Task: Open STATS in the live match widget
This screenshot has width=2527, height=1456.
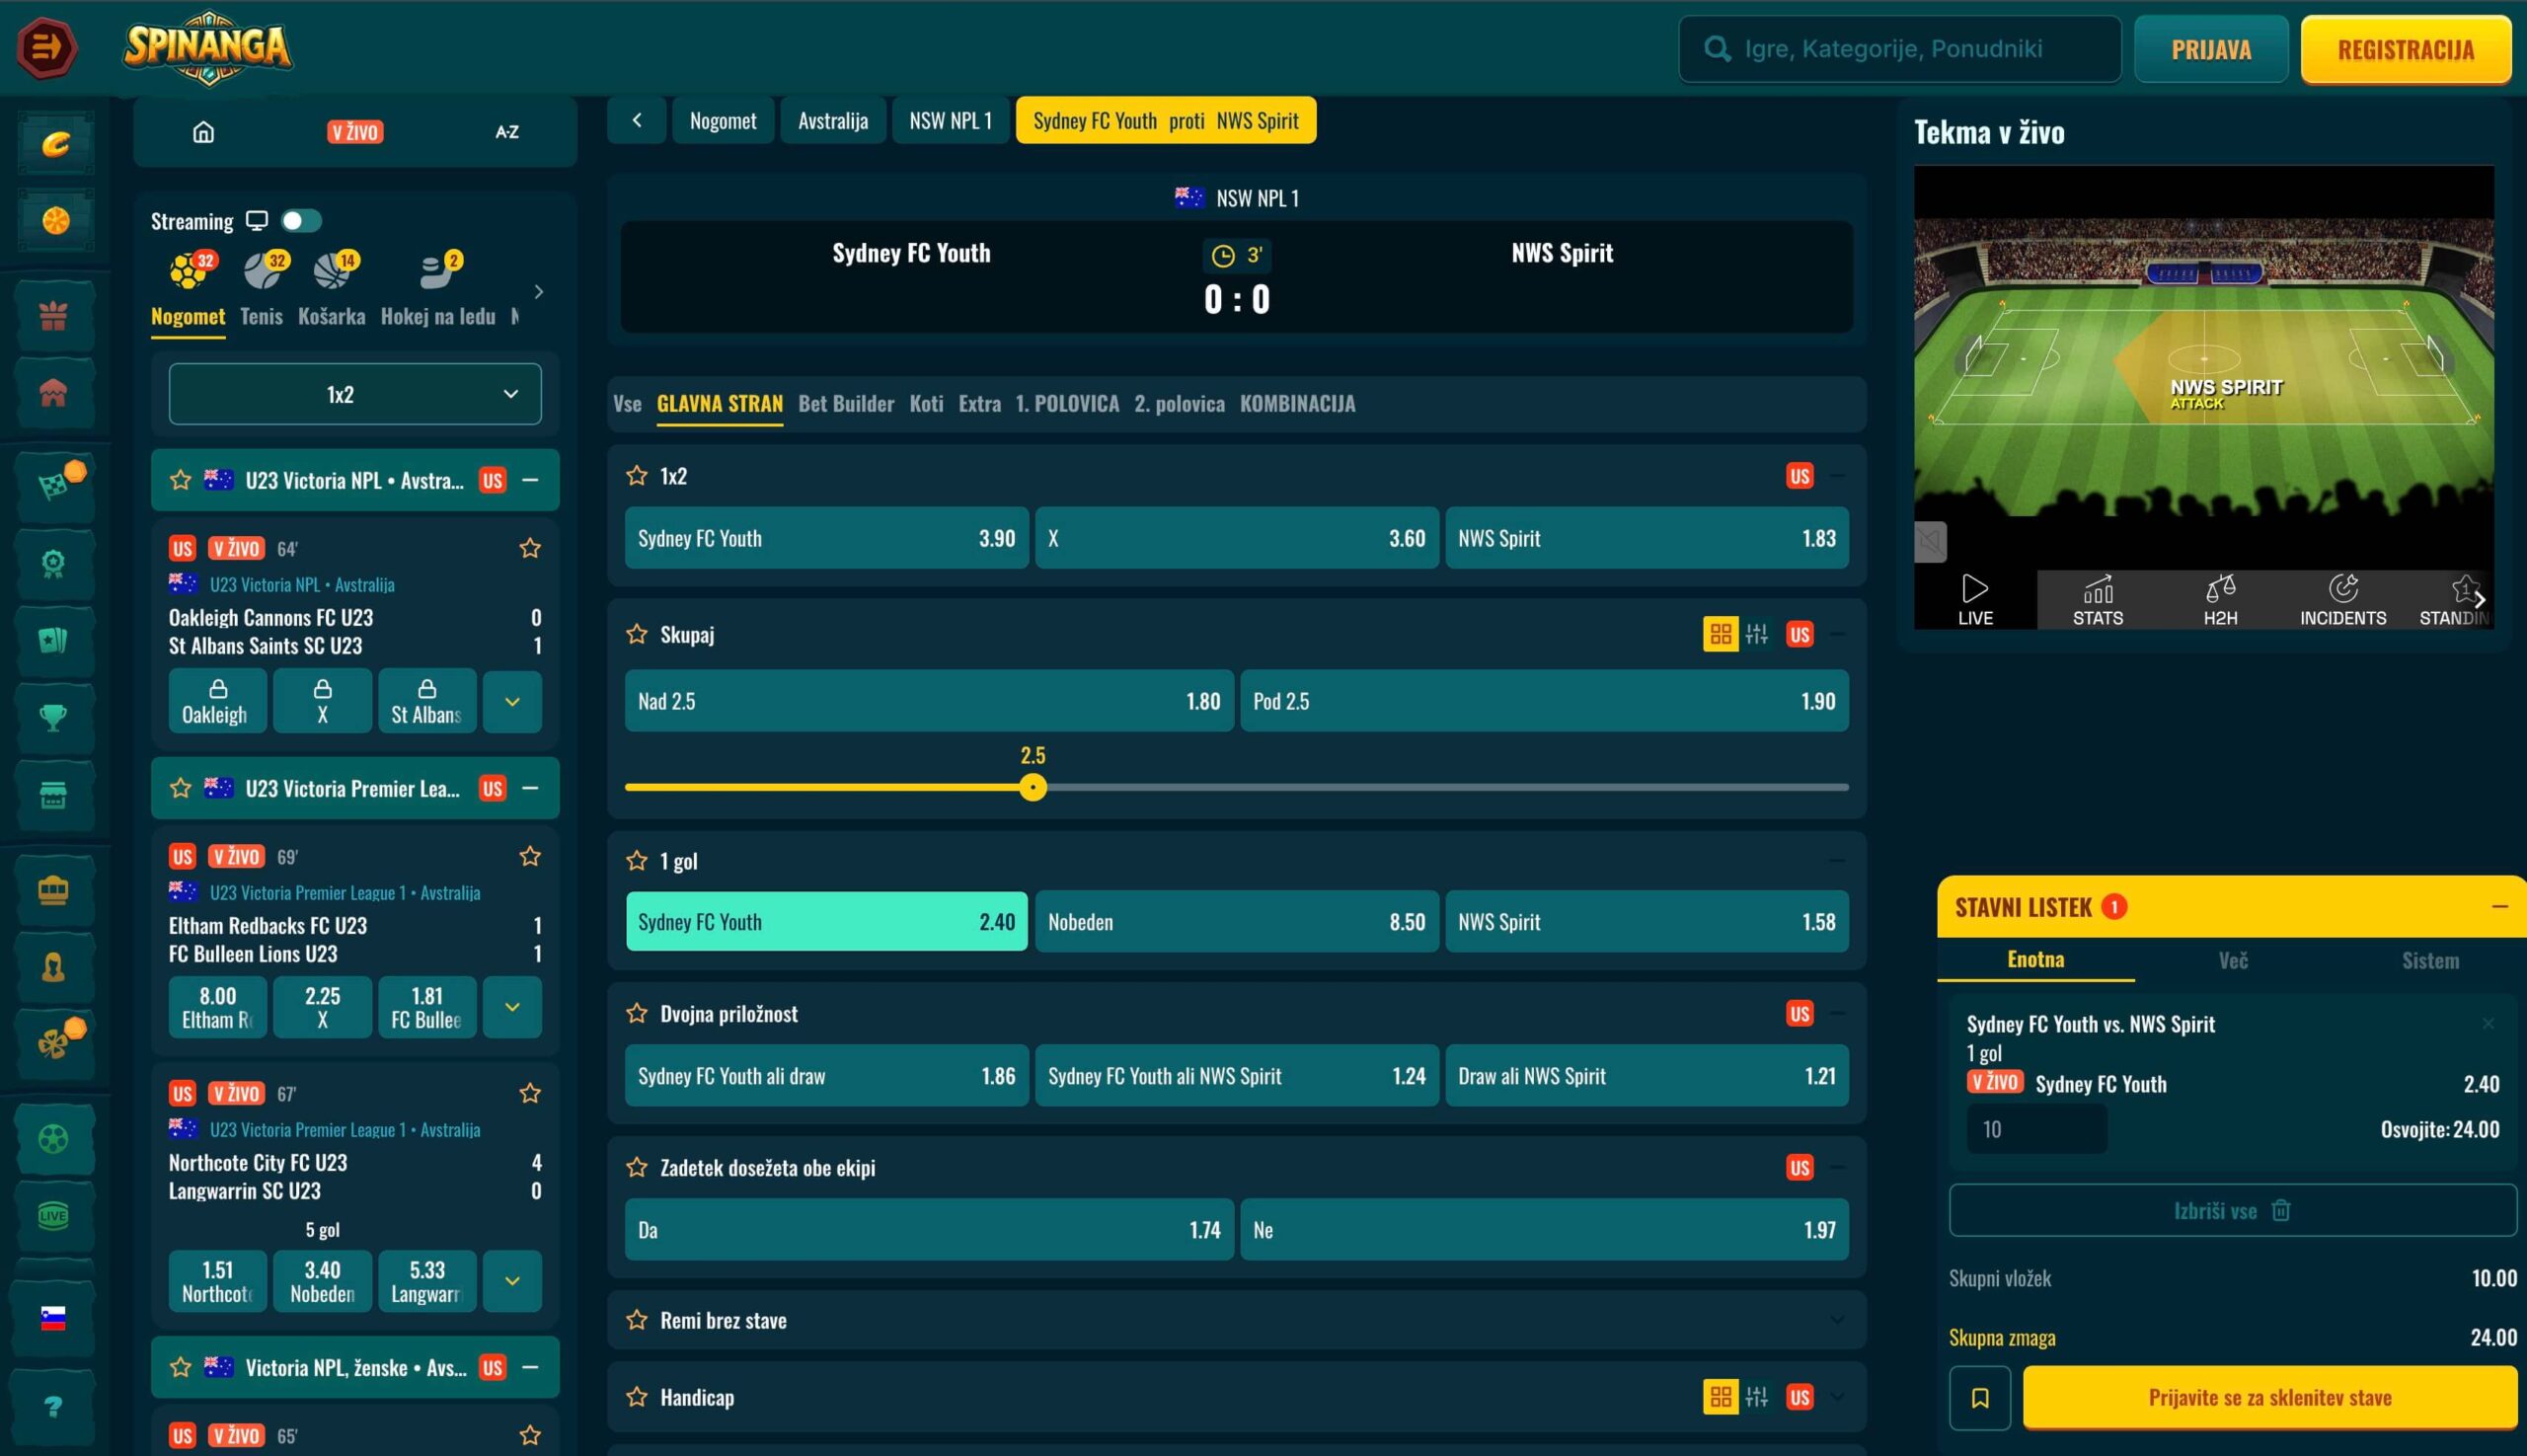Action: [x=2097, y=600]
